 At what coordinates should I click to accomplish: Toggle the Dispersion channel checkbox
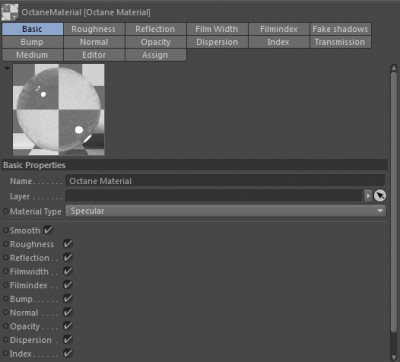coord(68,339)
